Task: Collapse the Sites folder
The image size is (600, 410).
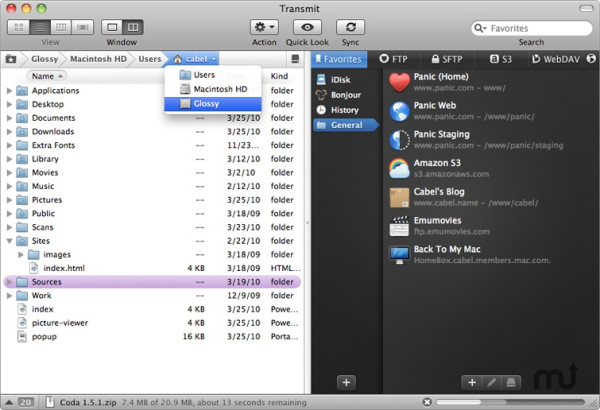Action: point(10,241)
